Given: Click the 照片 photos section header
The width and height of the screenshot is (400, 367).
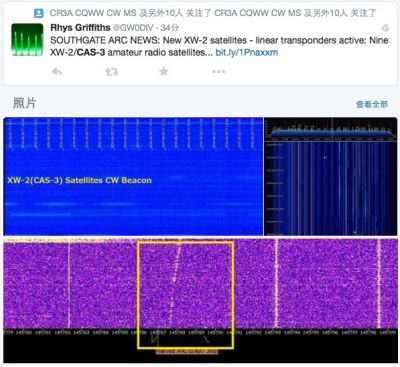Looking at the screenshot, I should click(x=24, y=103).
